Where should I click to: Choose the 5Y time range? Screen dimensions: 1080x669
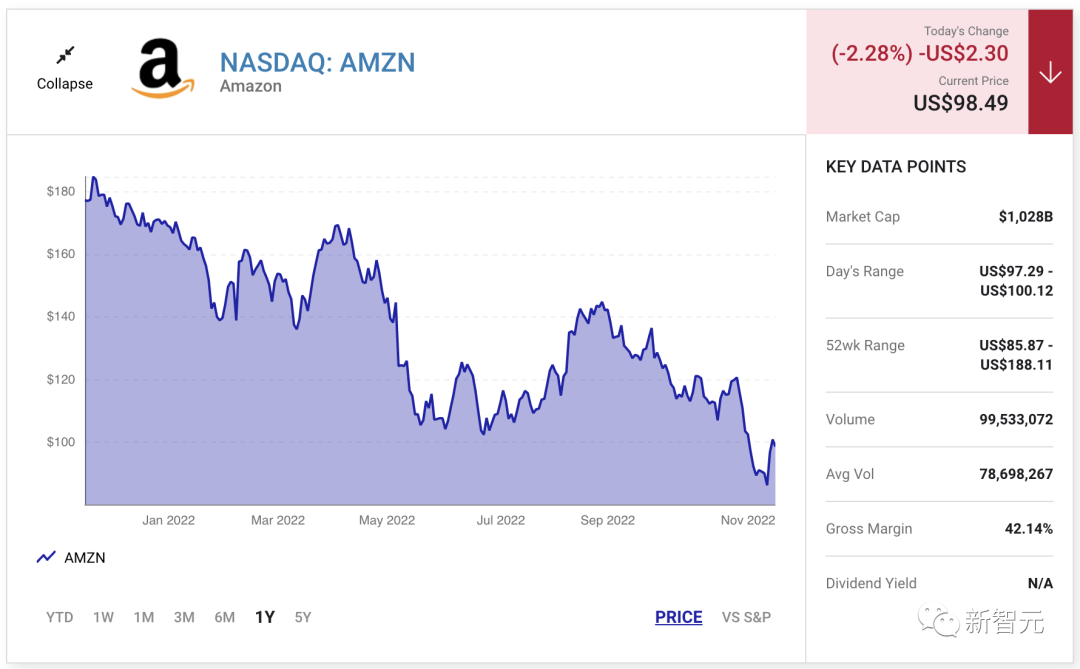303,617
